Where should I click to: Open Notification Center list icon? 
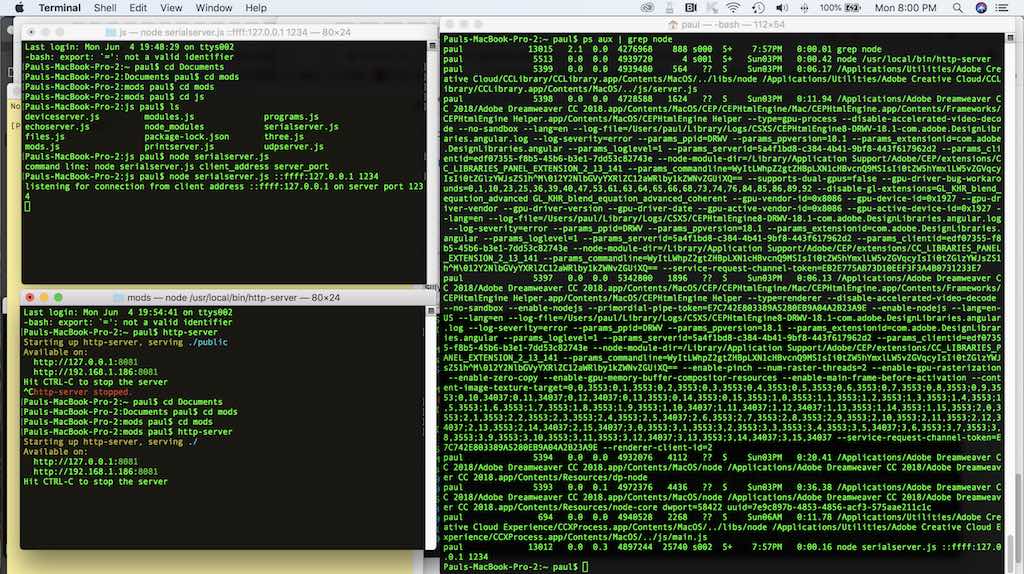(x=1002, y=8)
